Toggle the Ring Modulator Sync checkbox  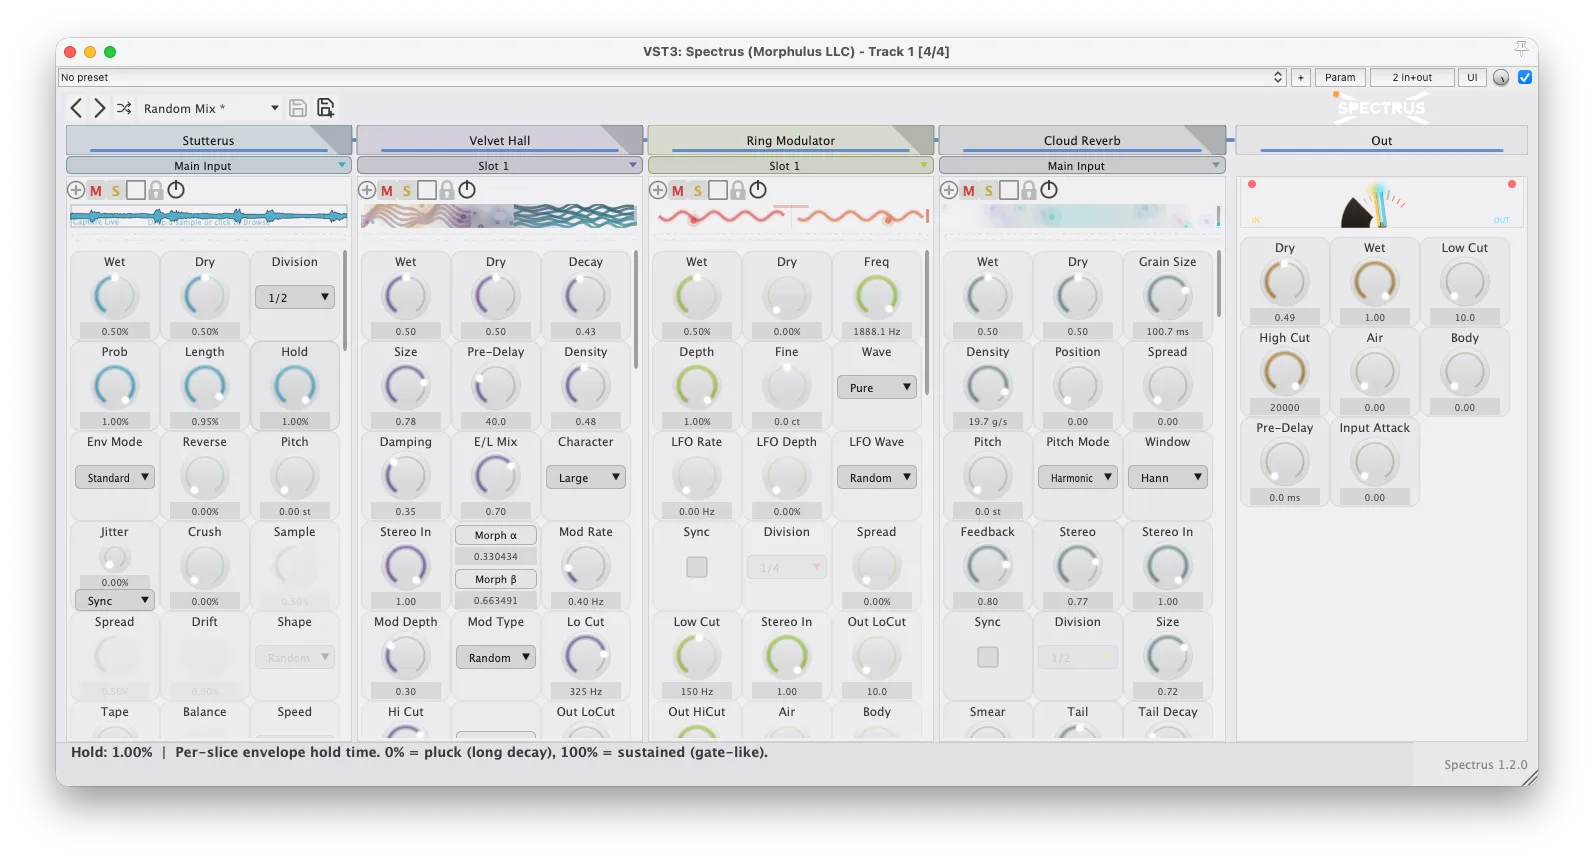(697, 567)
